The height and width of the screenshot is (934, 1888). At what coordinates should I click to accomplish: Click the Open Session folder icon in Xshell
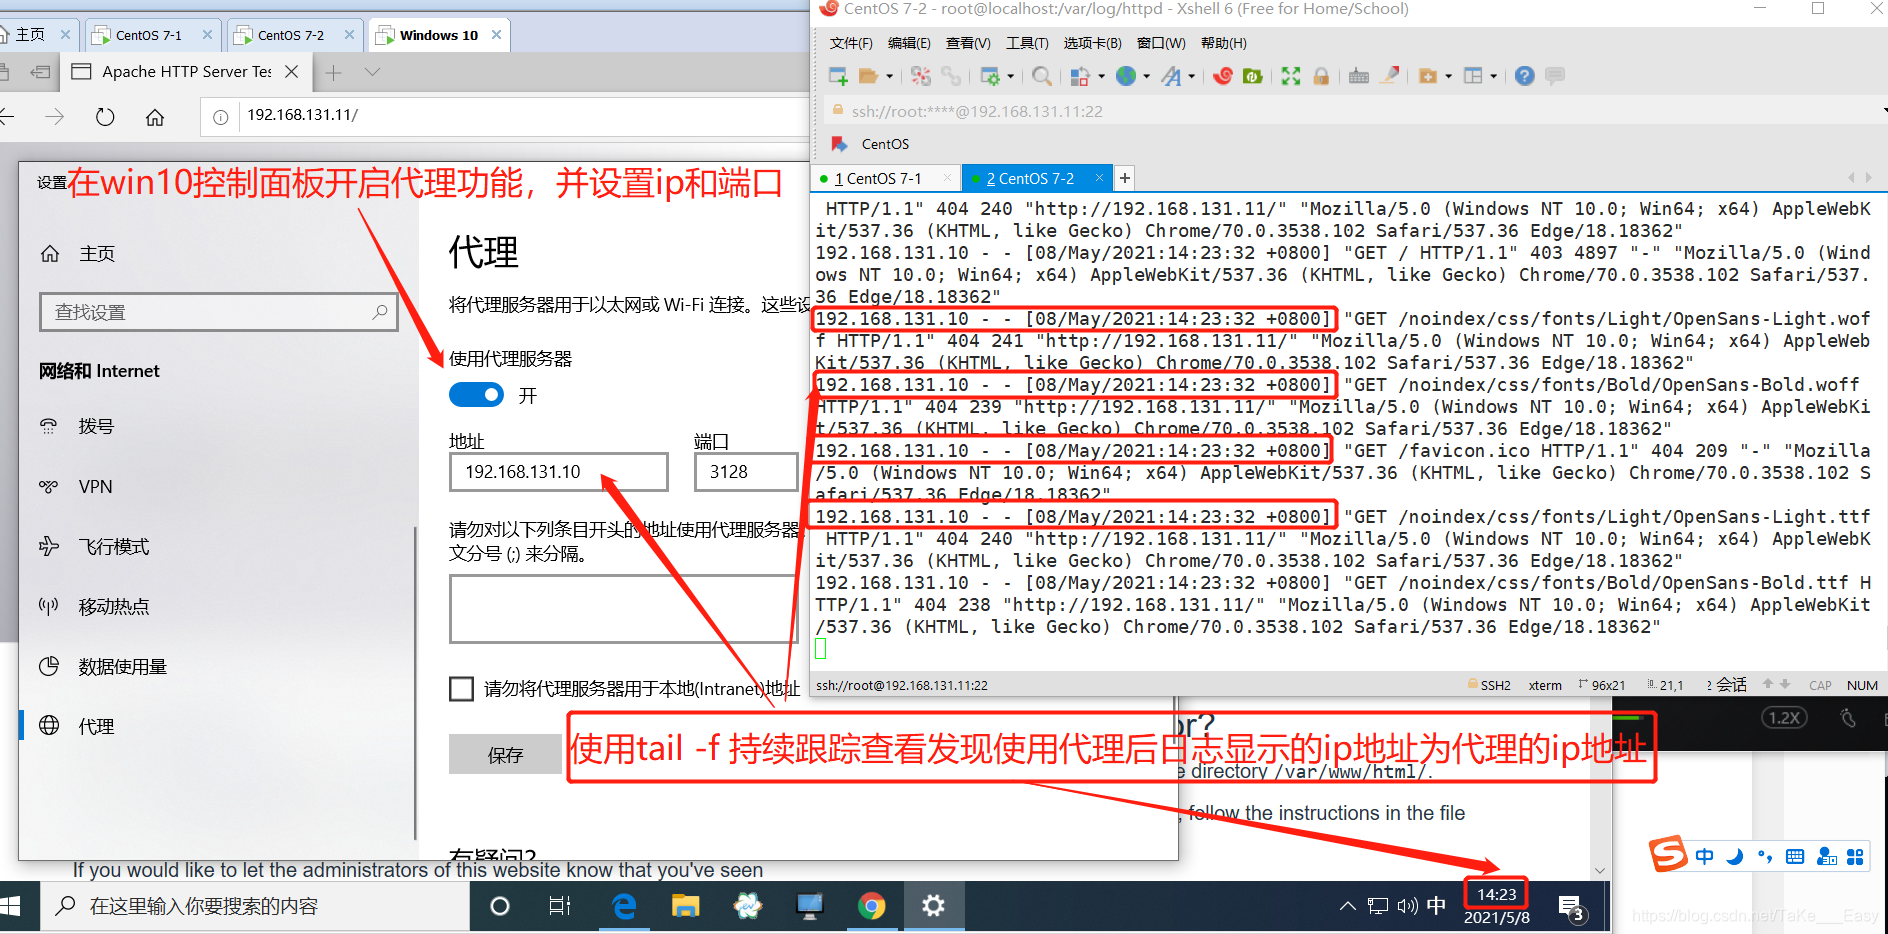point(868,76)
